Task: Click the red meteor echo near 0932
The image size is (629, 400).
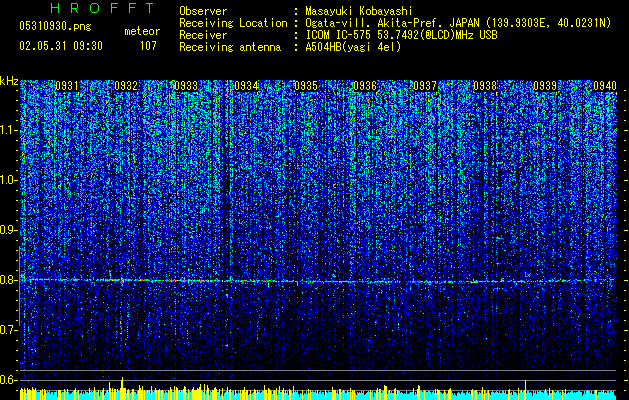Action: pos(122,282)
